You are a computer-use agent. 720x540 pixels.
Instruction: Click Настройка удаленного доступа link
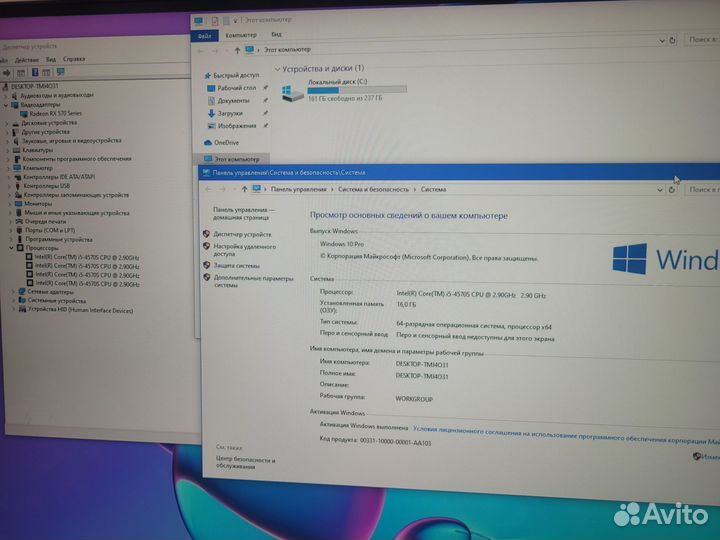point(243,249)
